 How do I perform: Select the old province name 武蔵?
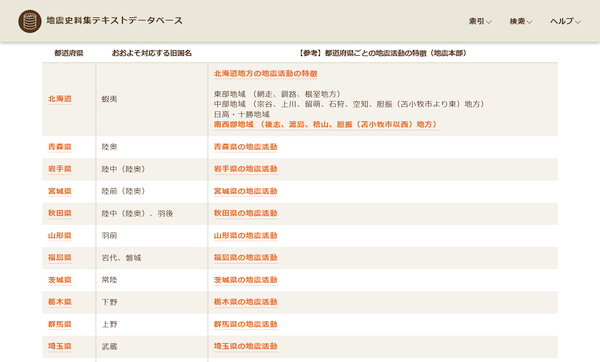109,347
